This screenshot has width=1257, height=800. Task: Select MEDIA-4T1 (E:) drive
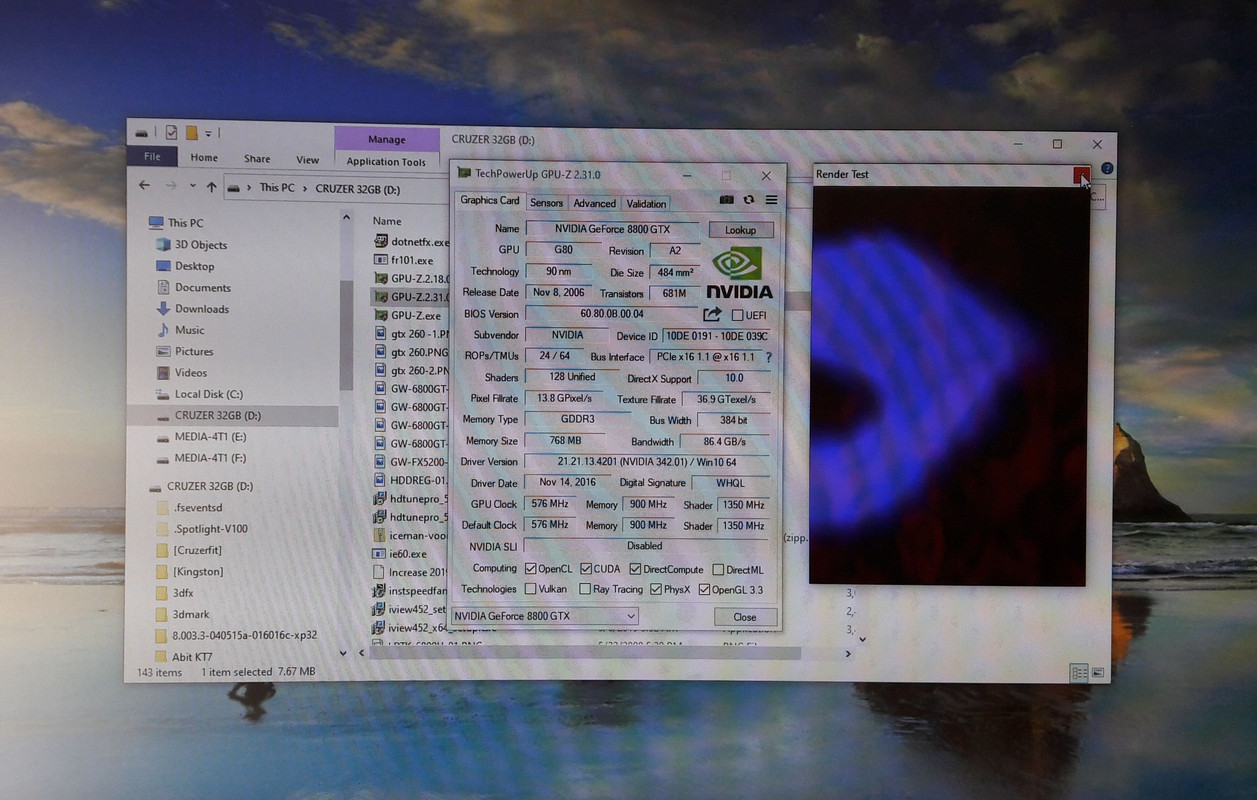201,437
